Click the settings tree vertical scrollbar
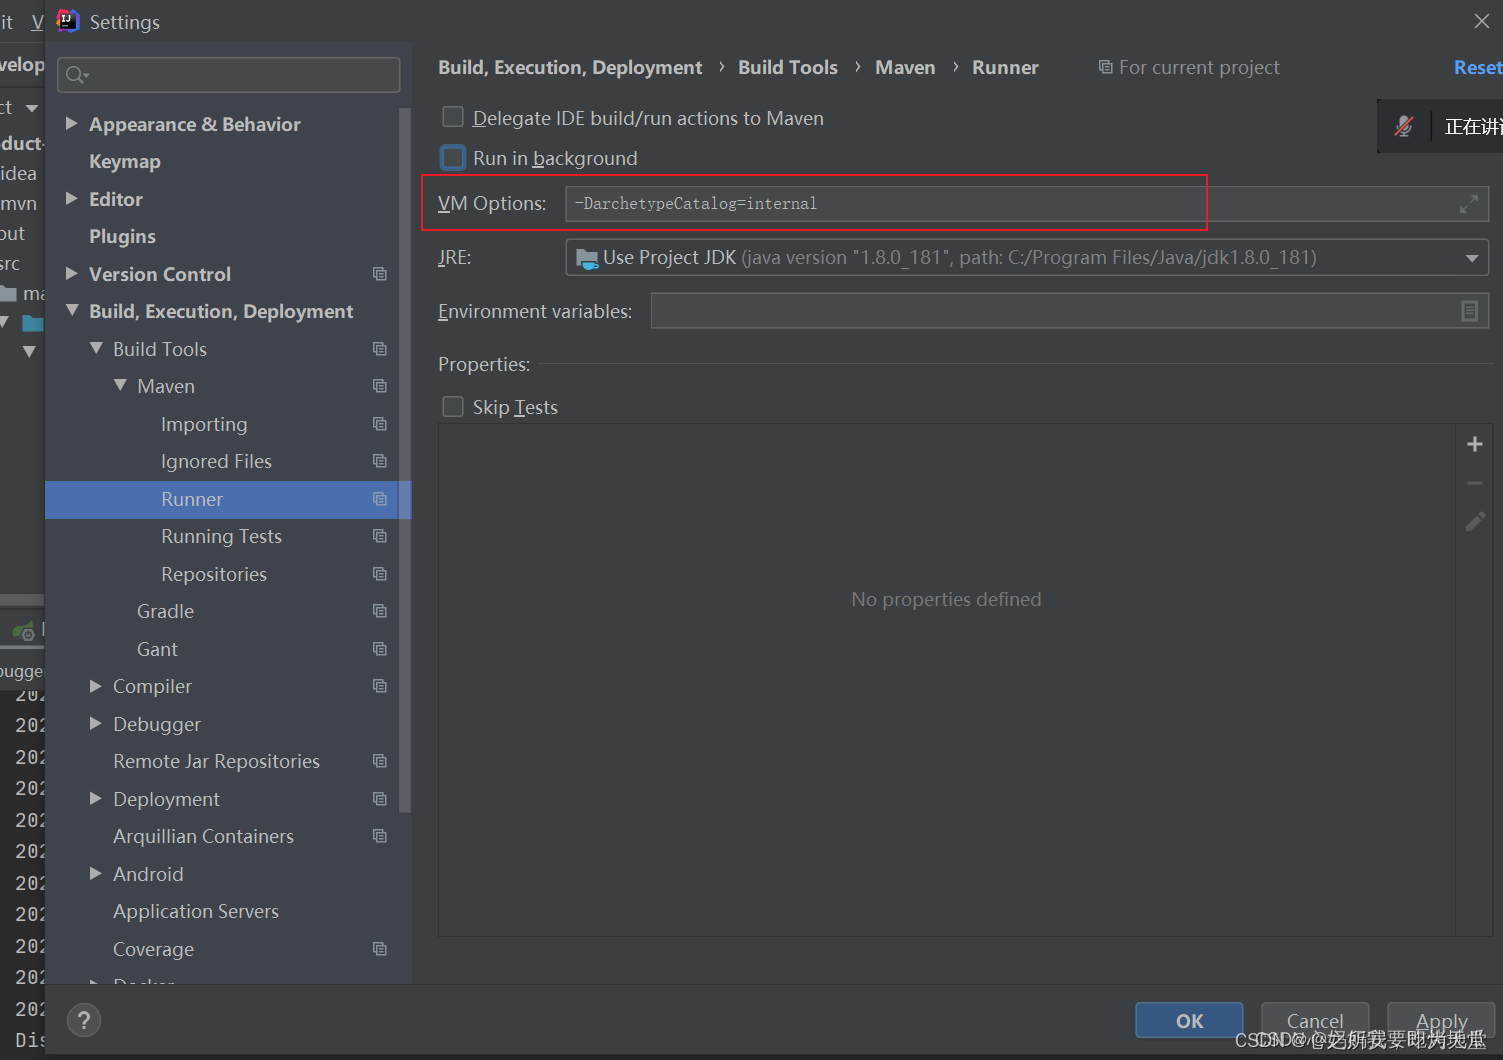Viewport: 1503px width, 1060px height. click(404, 460)
